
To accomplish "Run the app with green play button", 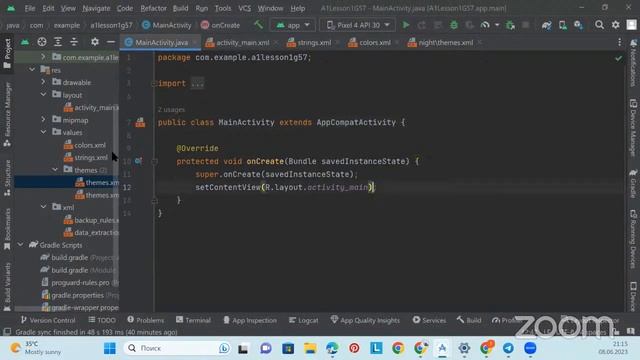I will pyautogui.click(x=406, y=25).
